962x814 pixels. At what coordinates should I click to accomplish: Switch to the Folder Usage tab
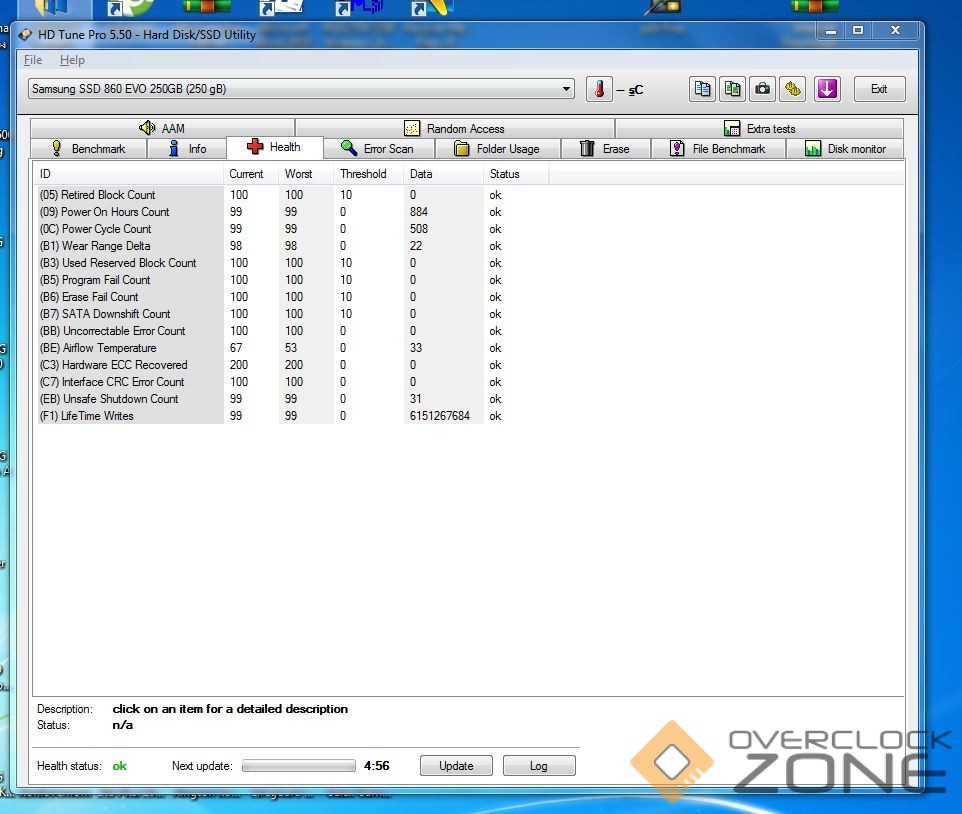coord(498,148)
